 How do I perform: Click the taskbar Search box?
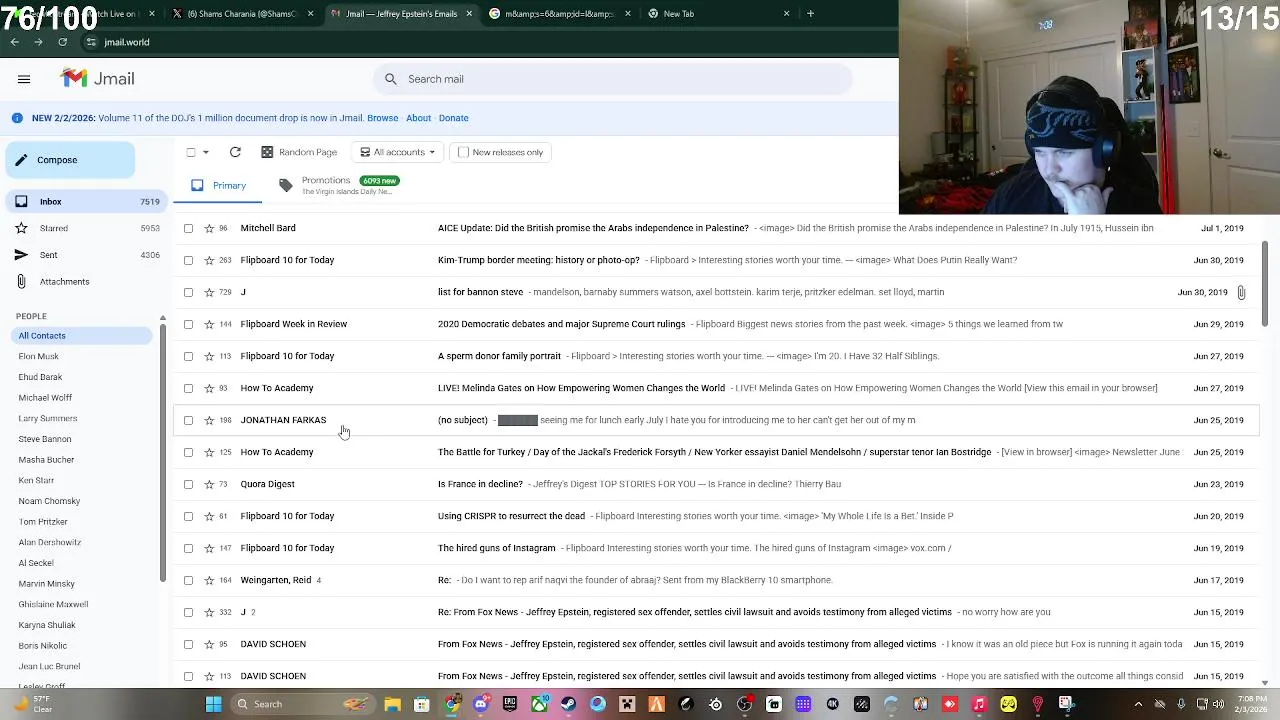click(304, 704)
